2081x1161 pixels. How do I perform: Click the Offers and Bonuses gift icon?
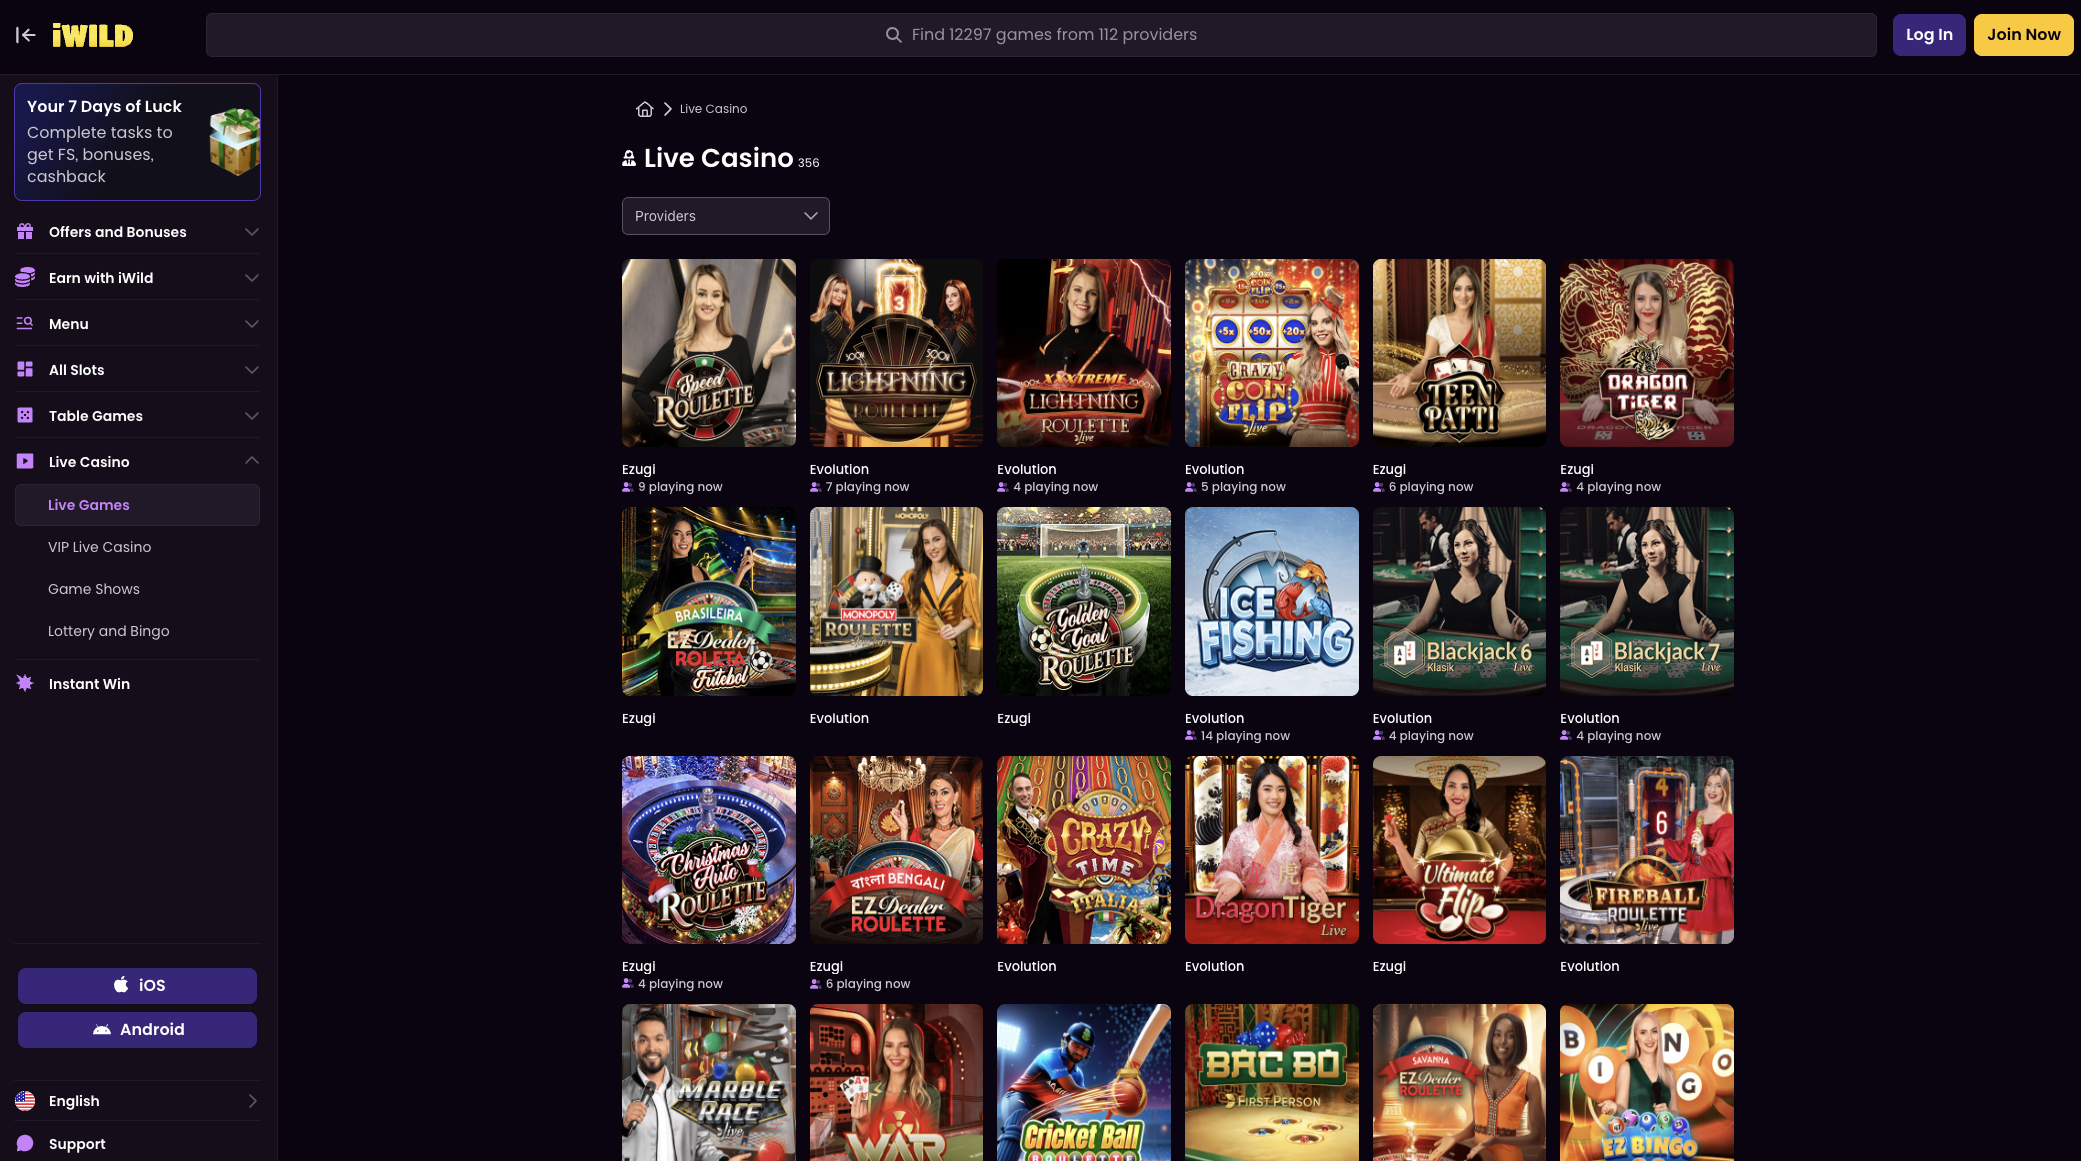coord(25,232)
